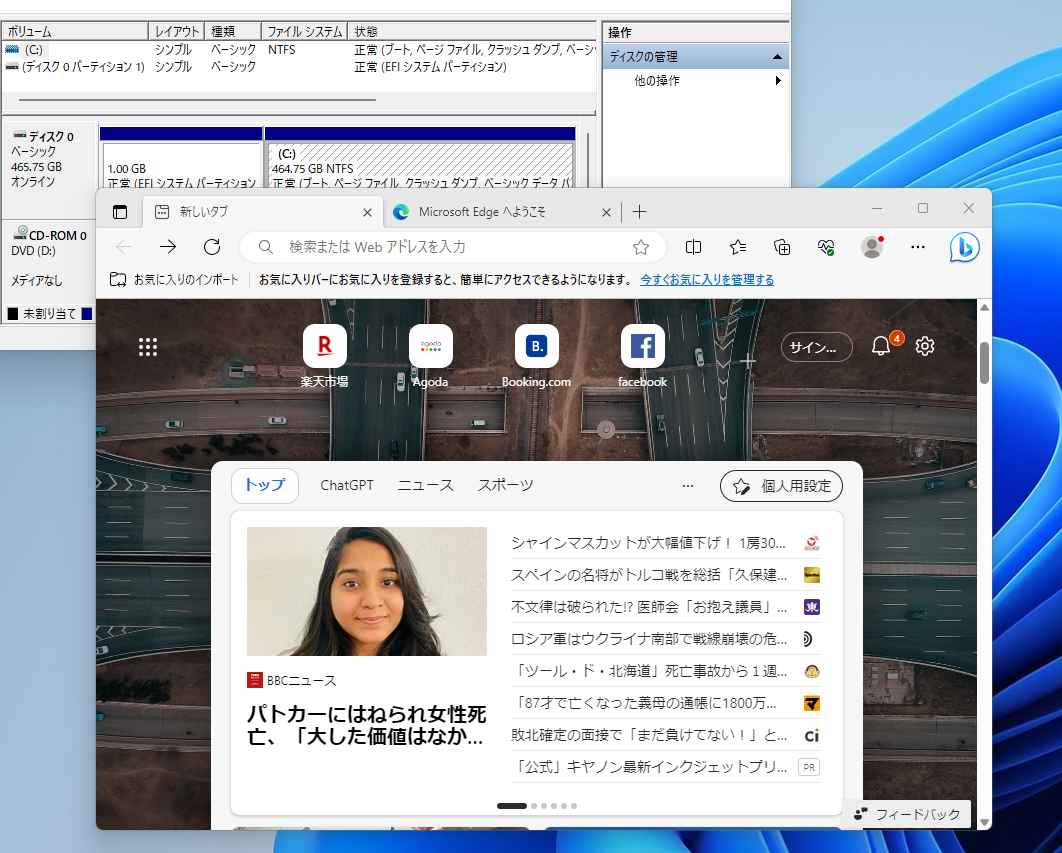Select the ChatGPT feed tab

pos(347,485)
